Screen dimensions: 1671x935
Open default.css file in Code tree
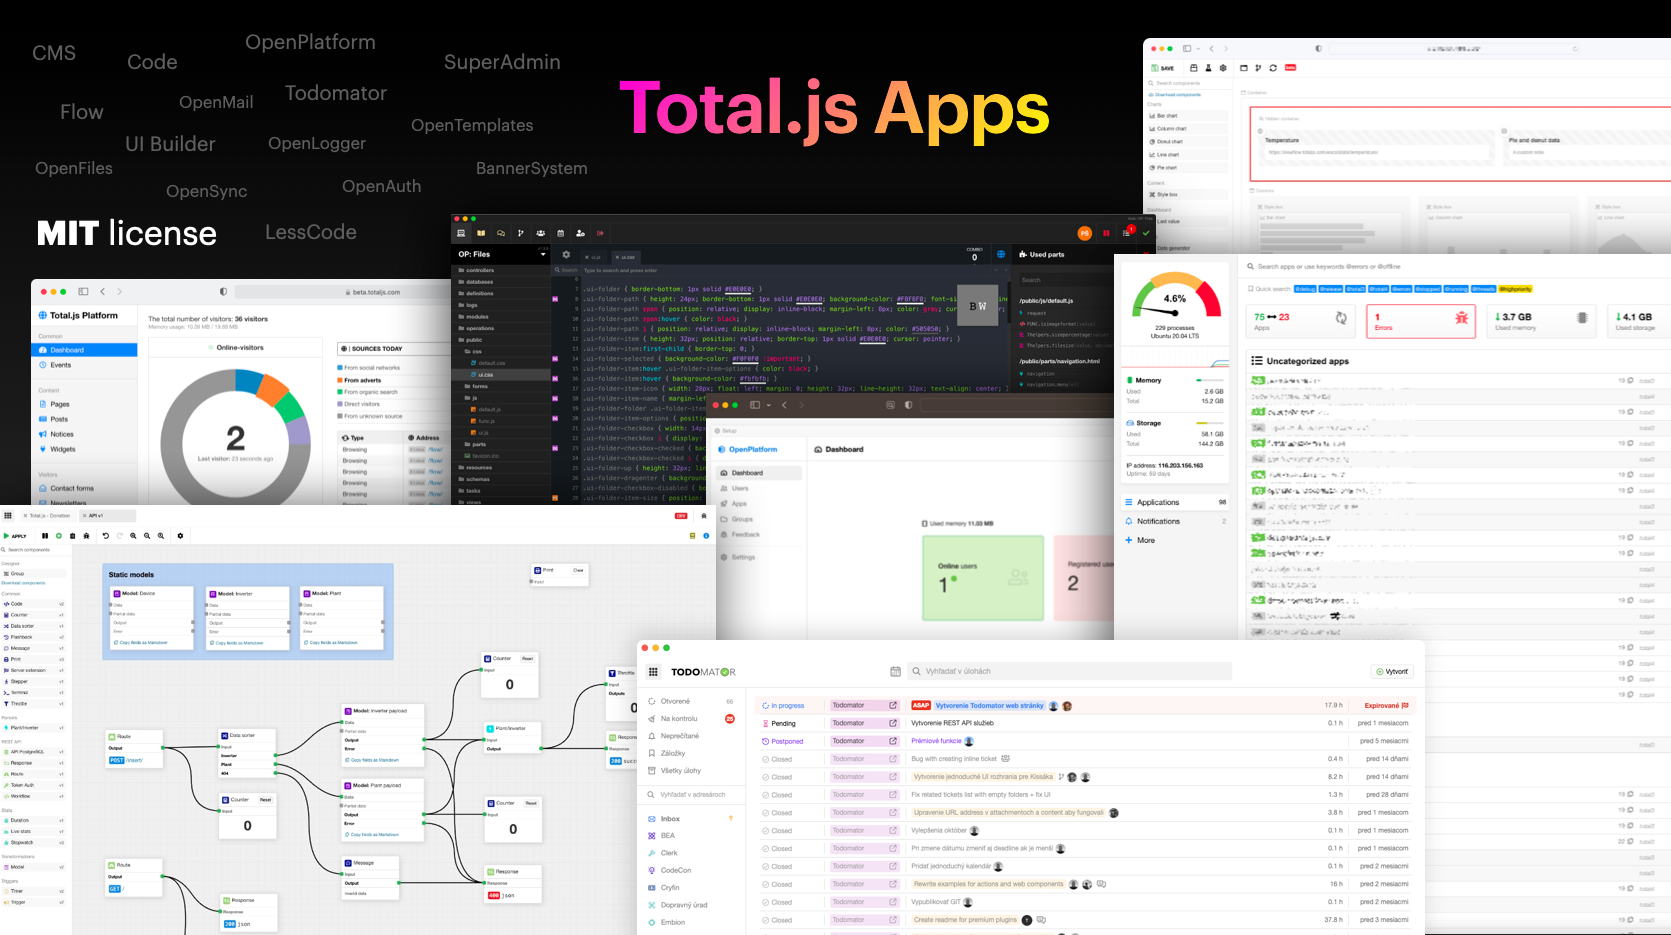491,363
